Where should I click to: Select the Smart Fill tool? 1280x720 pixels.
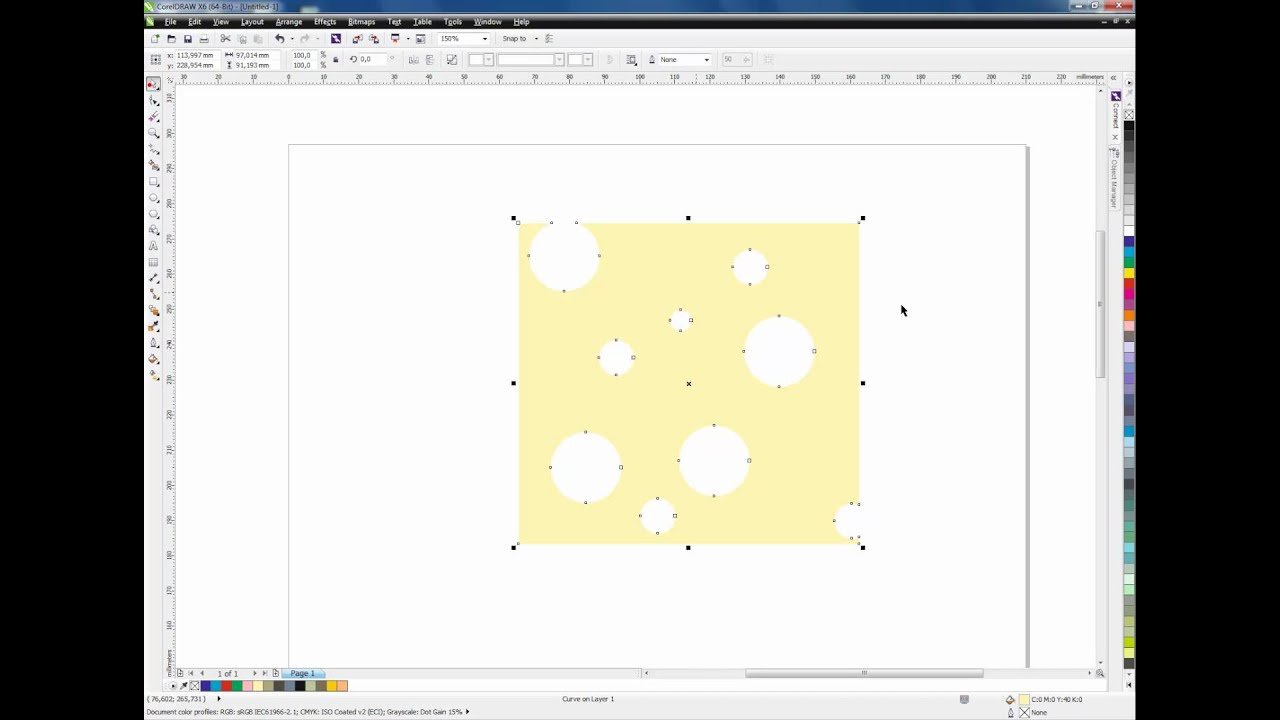154,166
